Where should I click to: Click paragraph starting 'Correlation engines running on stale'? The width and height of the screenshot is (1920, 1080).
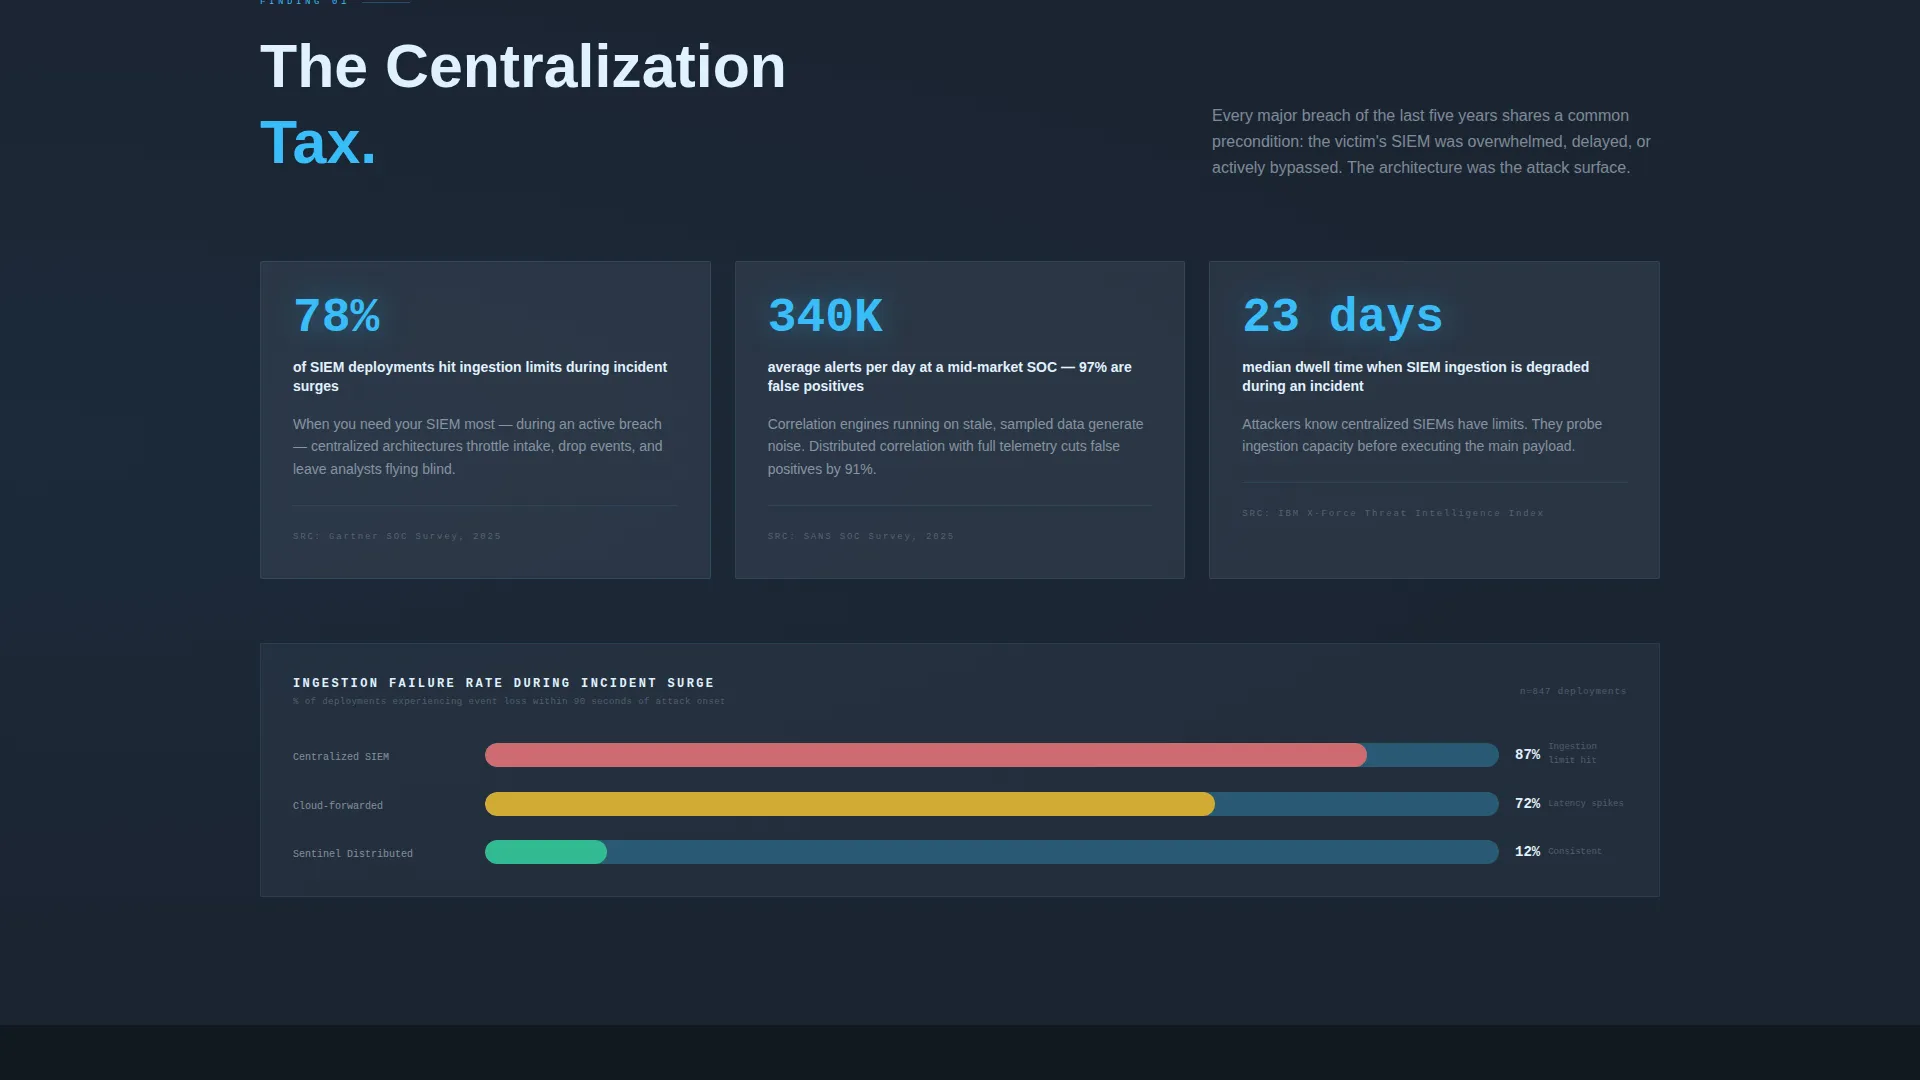point(955,446)
